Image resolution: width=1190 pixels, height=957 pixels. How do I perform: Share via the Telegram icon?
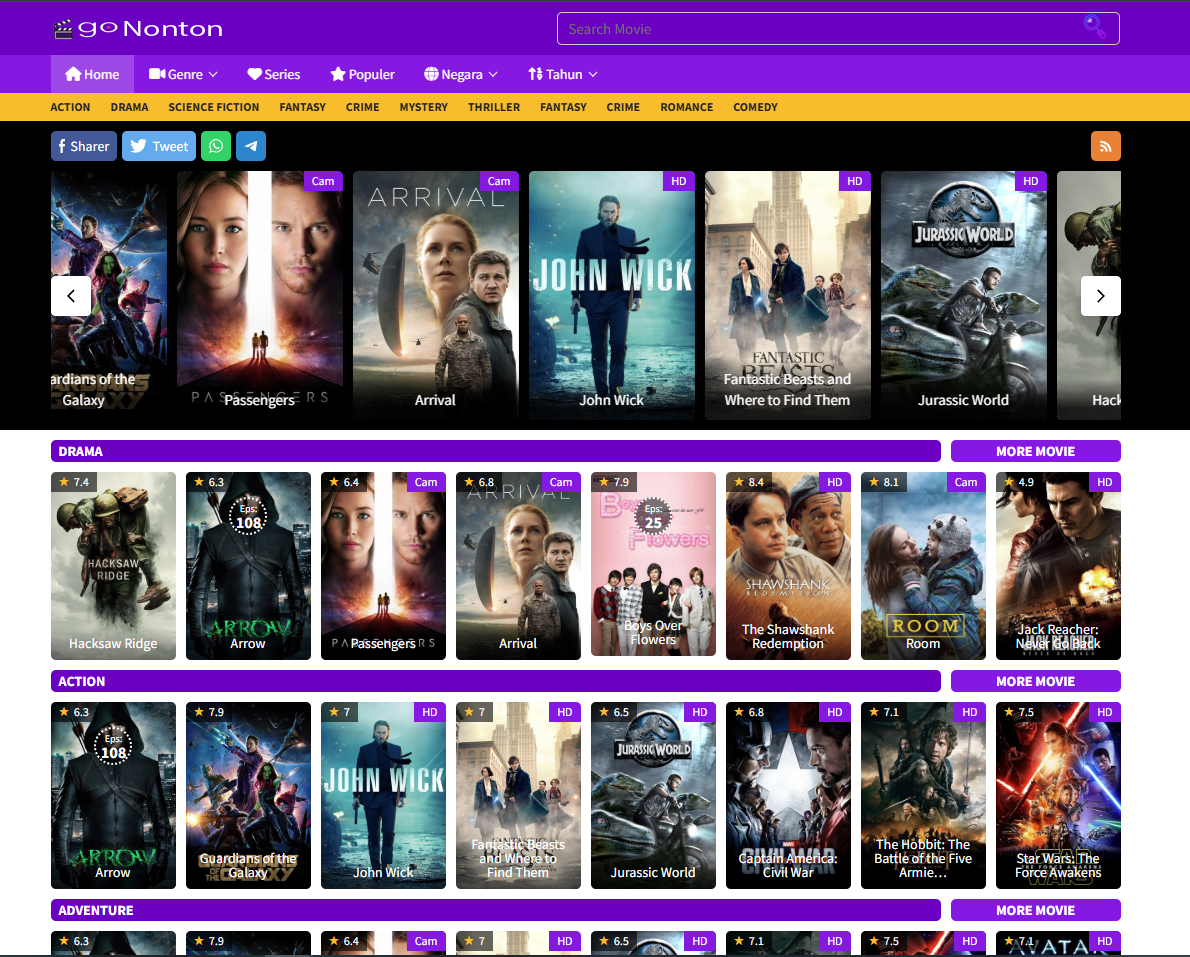250,146
